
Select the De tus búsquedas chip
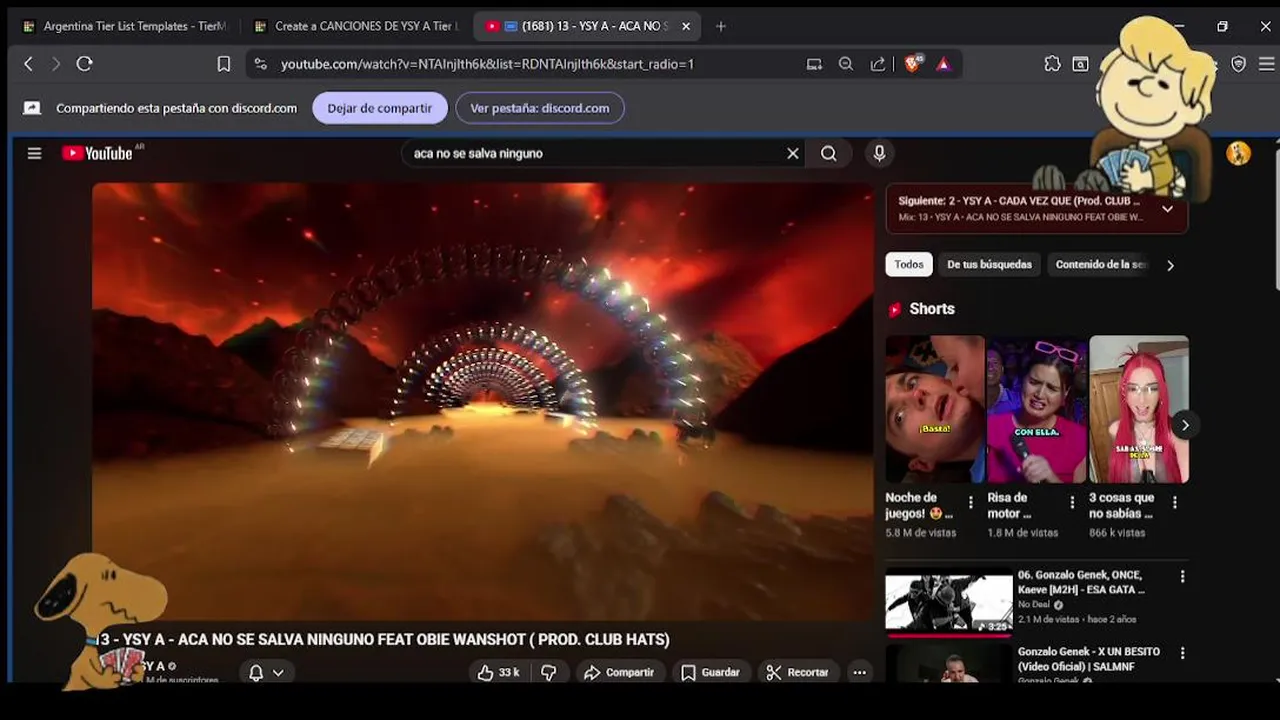point(989,265)
